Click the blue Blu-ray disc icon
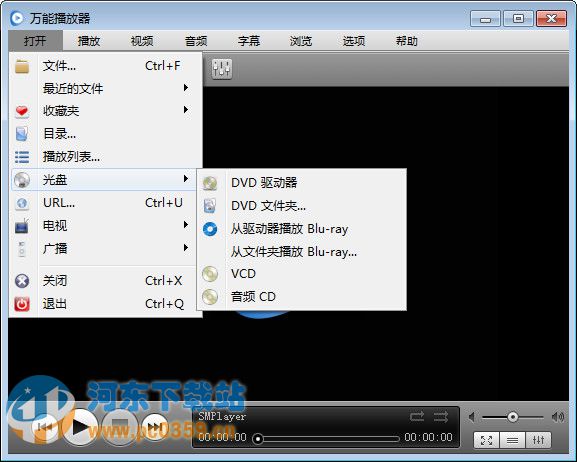This screenshot has height=462, width=577. point(210,229)
